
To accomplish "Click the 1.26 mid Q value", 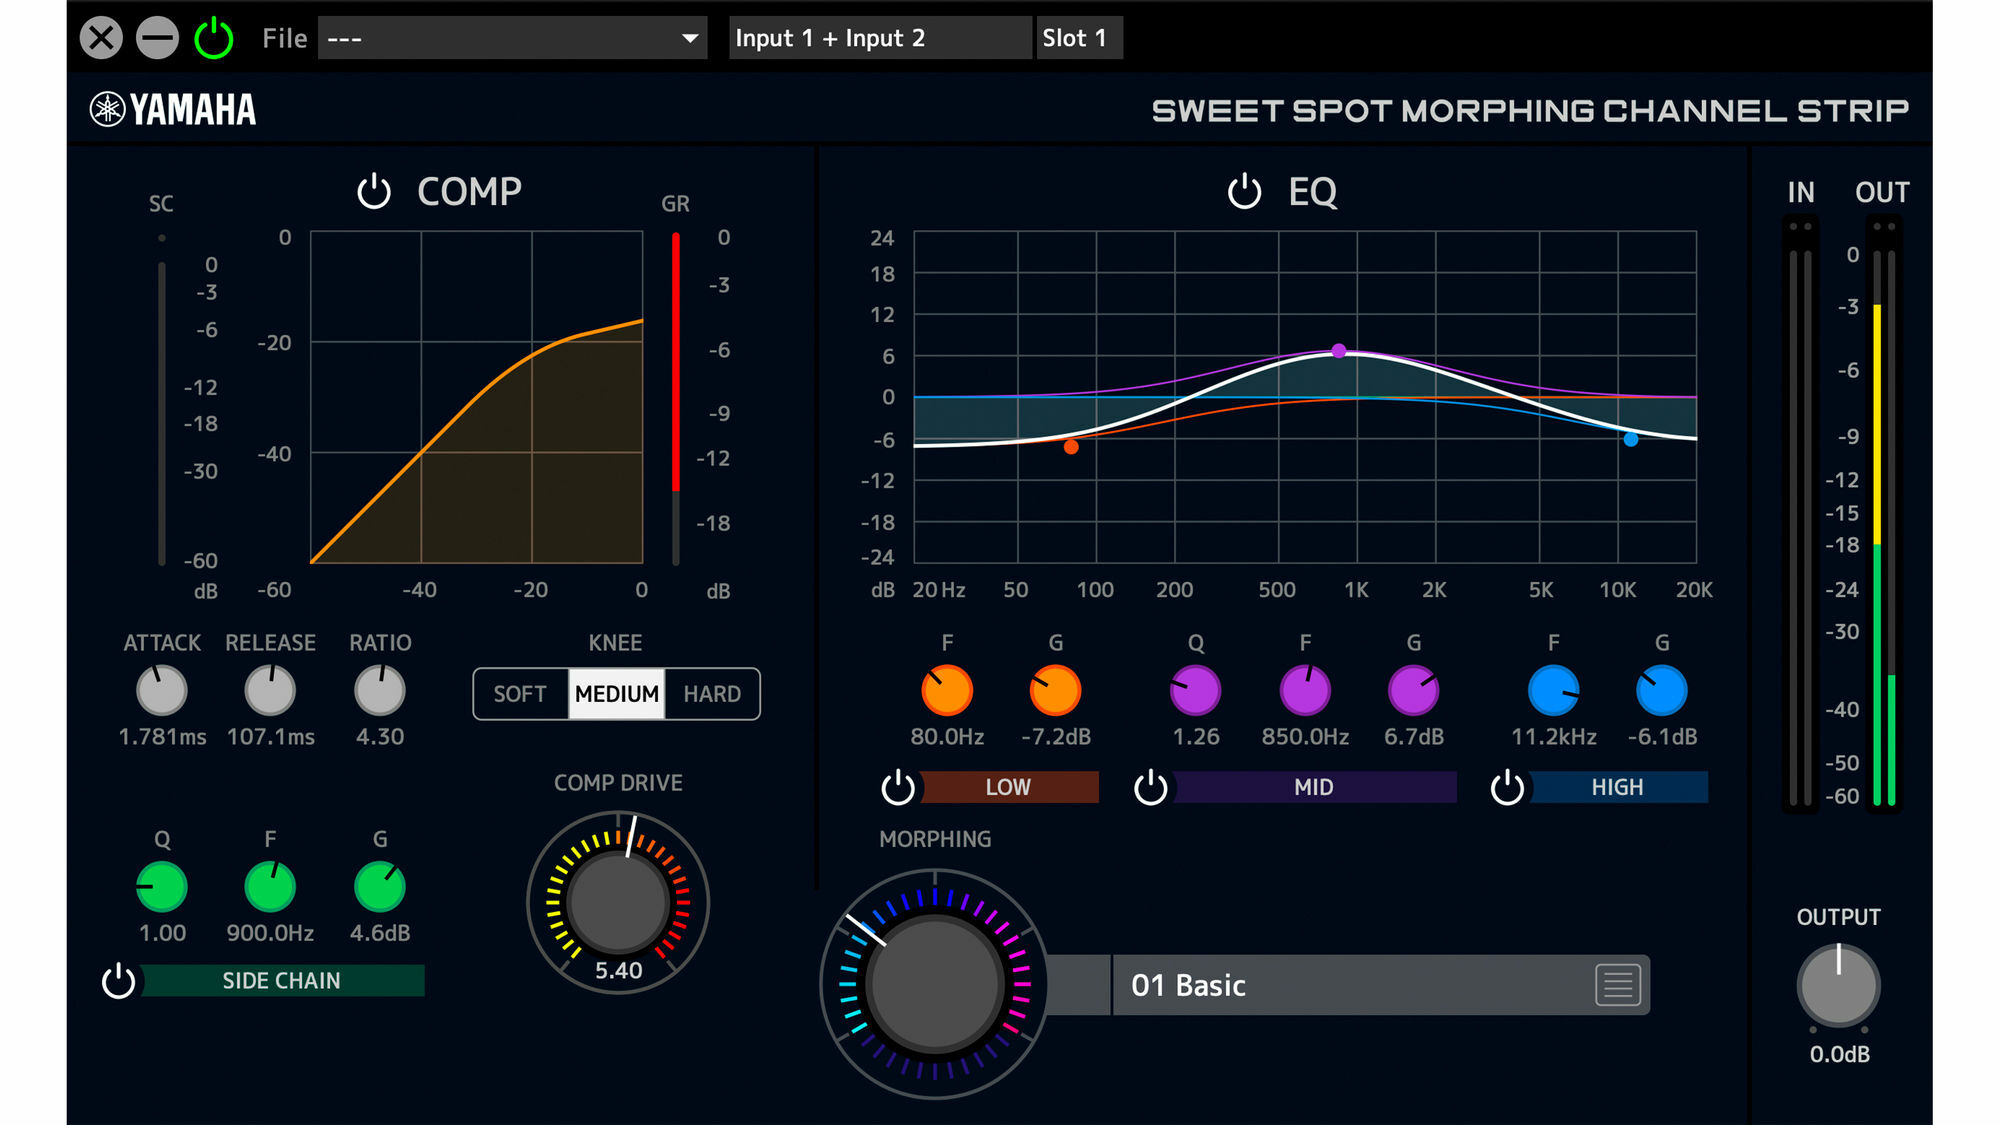I will (1196, 737).
